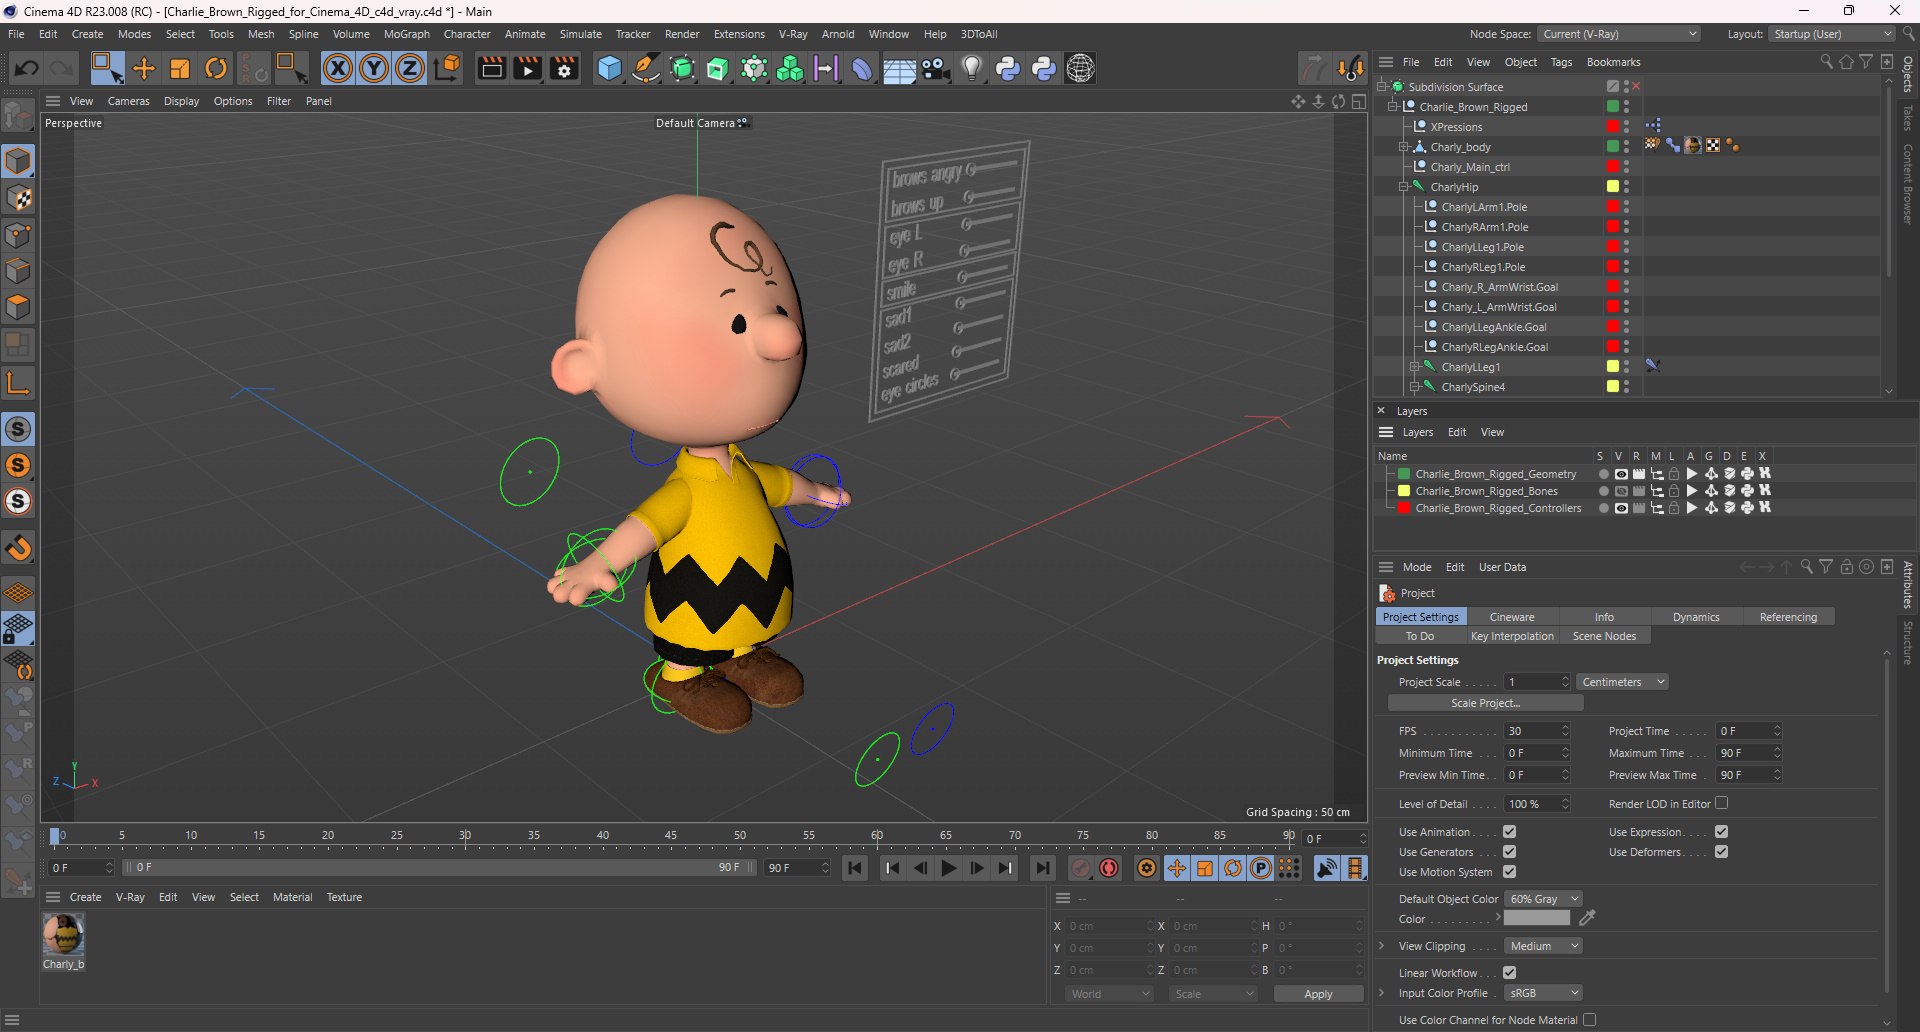1920x1032 pixels.
Task: Click the Scale Project... button
Action: 1485,703
